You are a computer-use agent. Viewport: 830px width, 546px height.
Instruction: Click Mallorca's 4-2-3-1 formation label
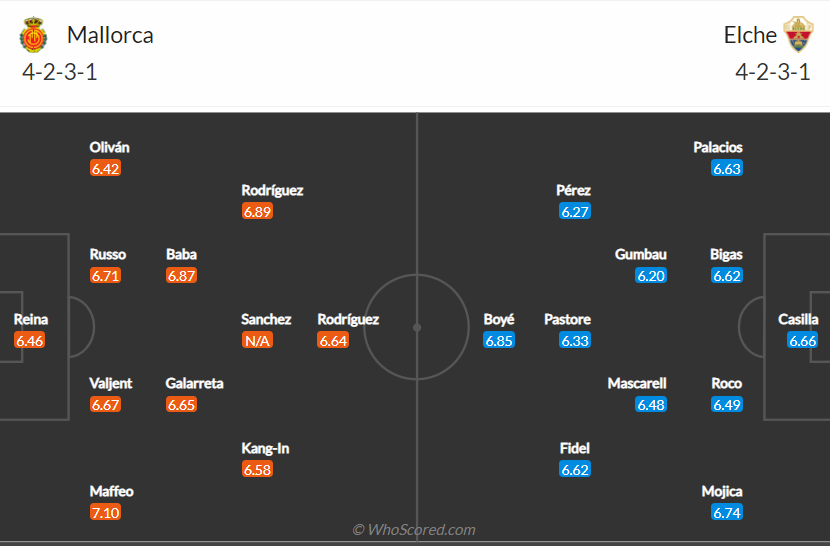(x=60, y=72)
